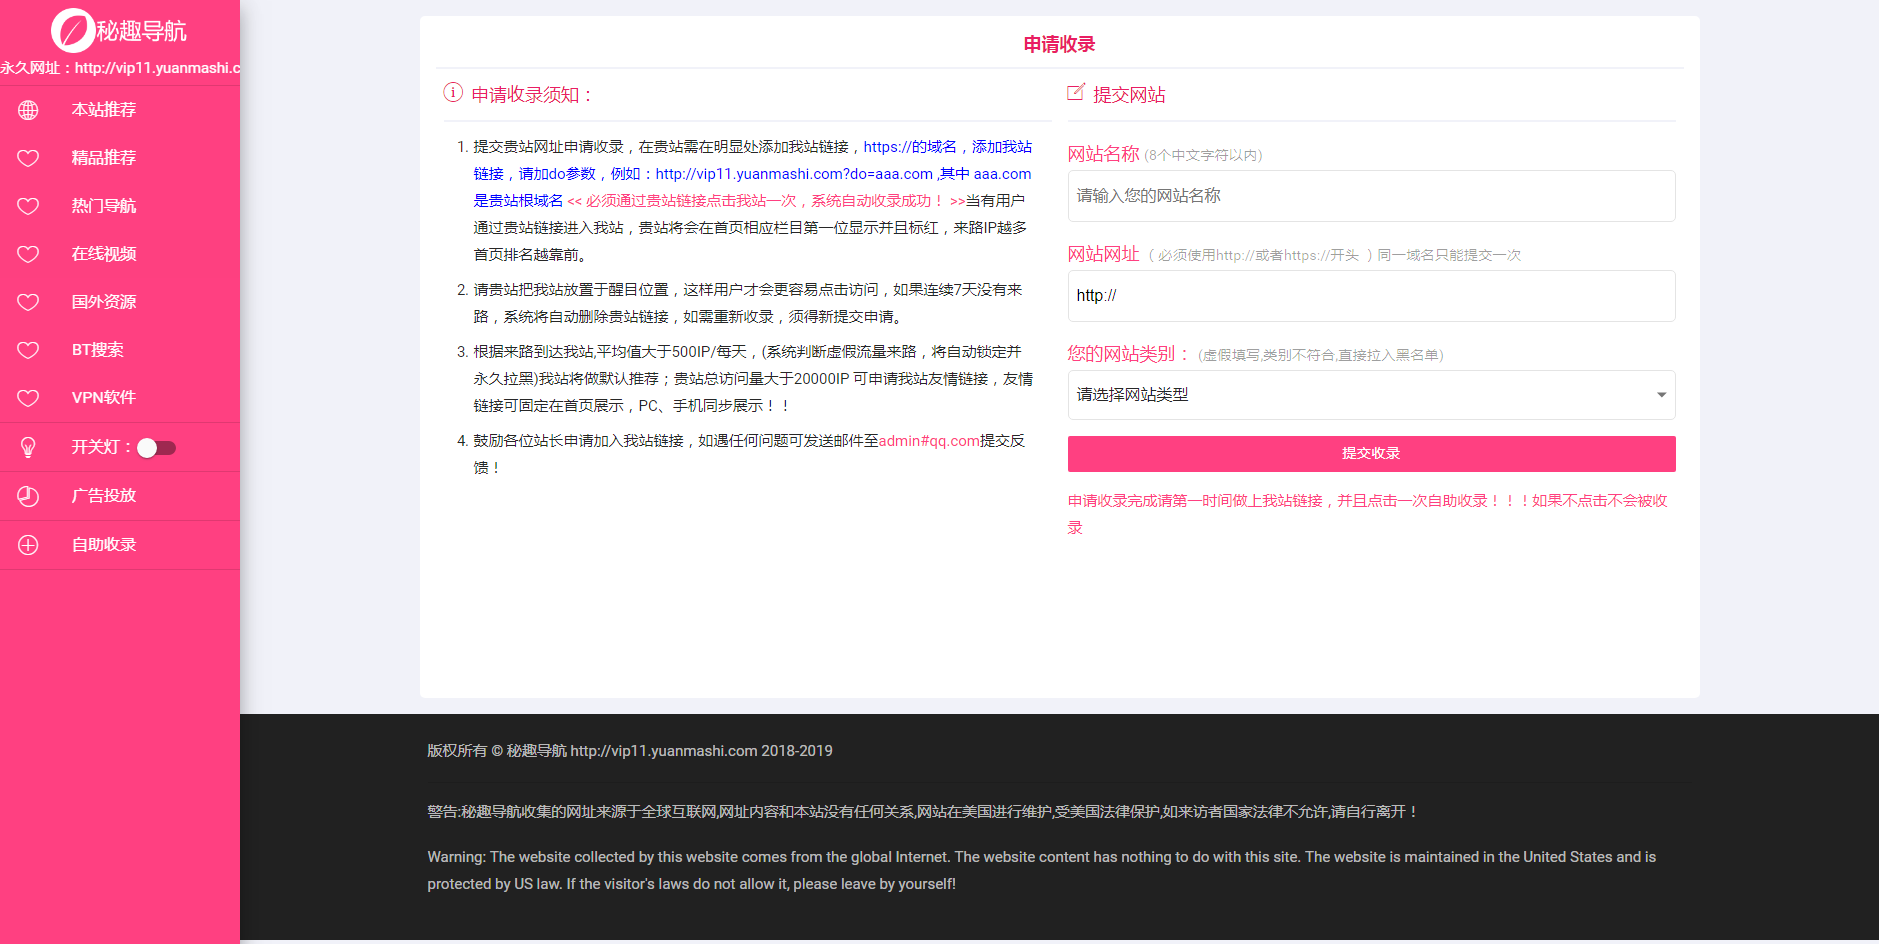The image size is (1879, 944).
Task: Click the heart icon next to 精品推荐
Action: (x=28, y=158)
